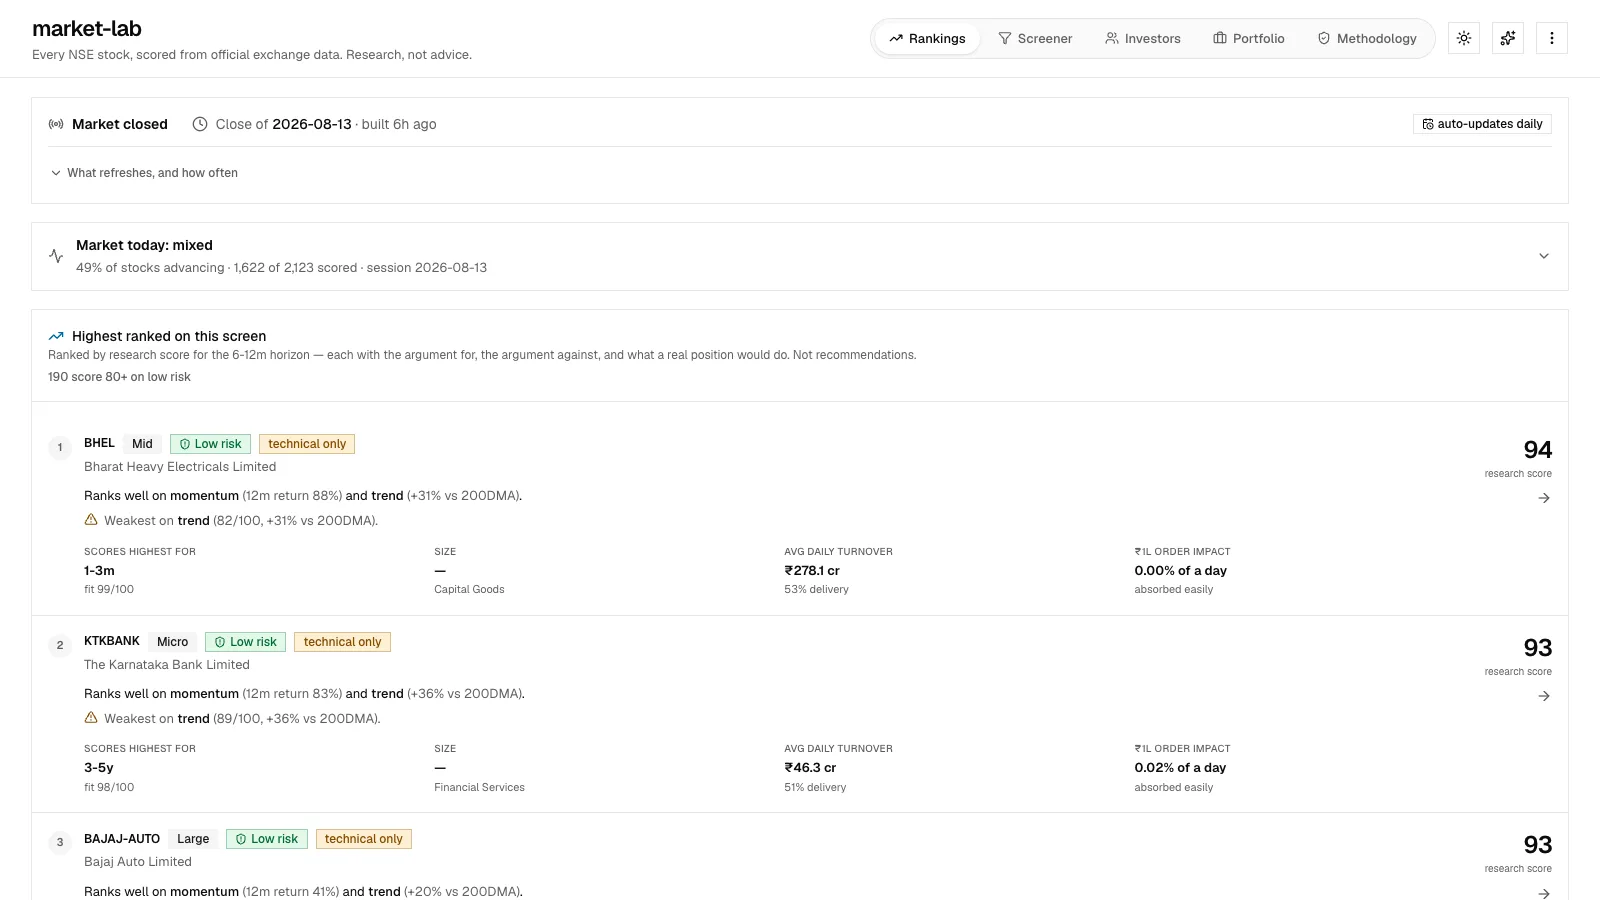Click the '190 score 80+ on low risk' text
Screen dimensions: 1600x900
click(119, 377)
